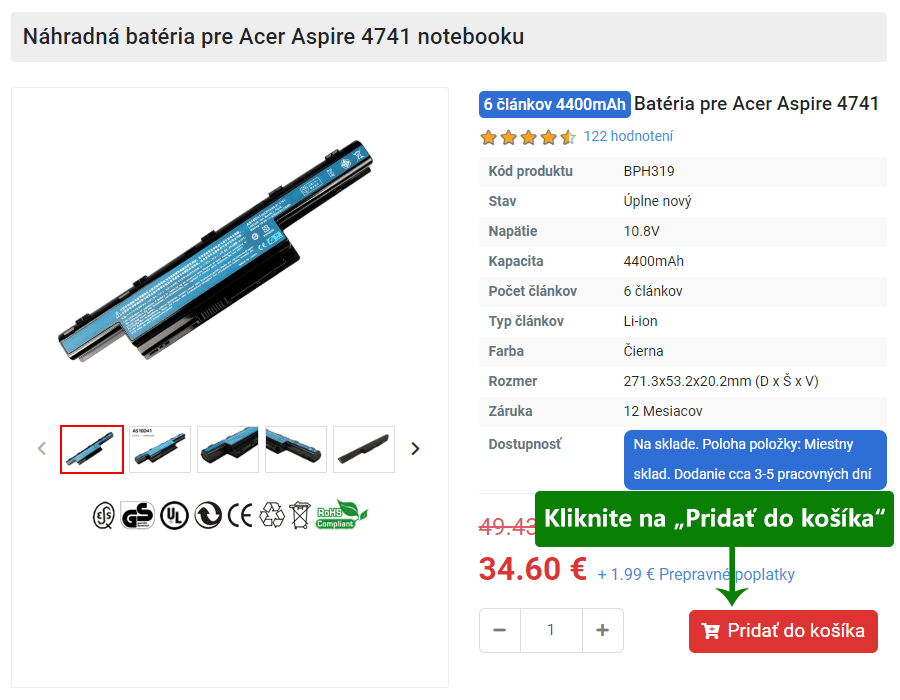Select the first red-bordered battery thumbnail
The image size is (900, 700).
coord(92,449)
